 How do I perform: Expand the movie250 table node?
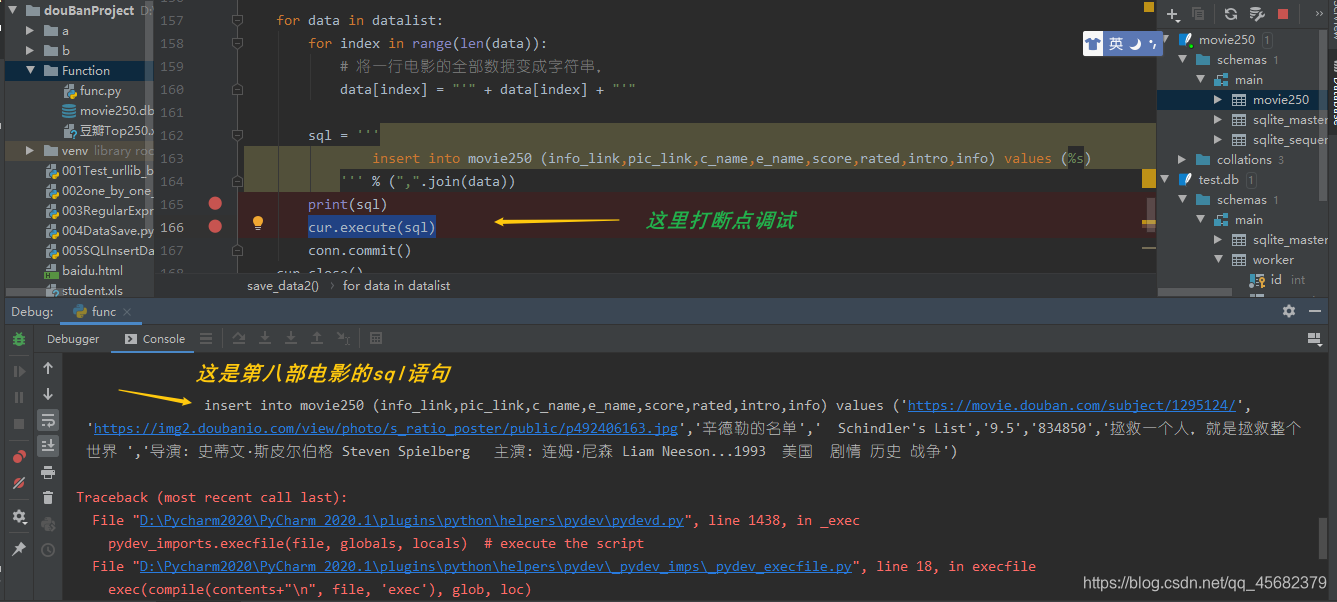coord(1217,100)
